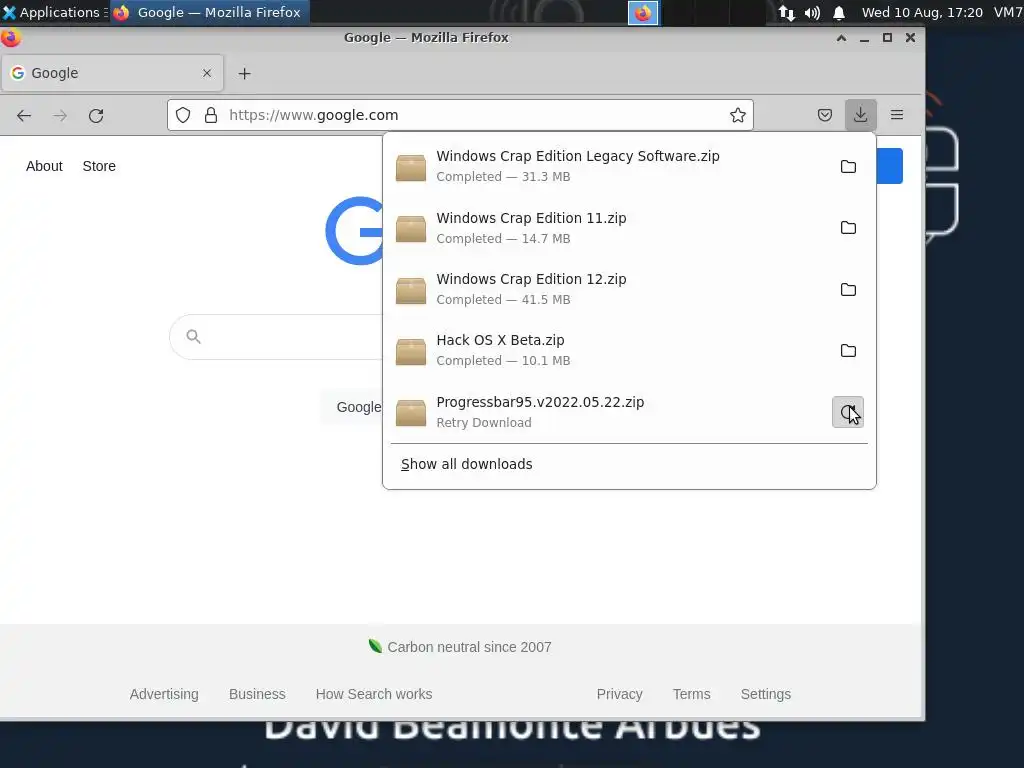This screenshot has width=1024, height=768.
Task: Open Windows Crap Edition 11.zip download entry
Action: click(607, 228)
